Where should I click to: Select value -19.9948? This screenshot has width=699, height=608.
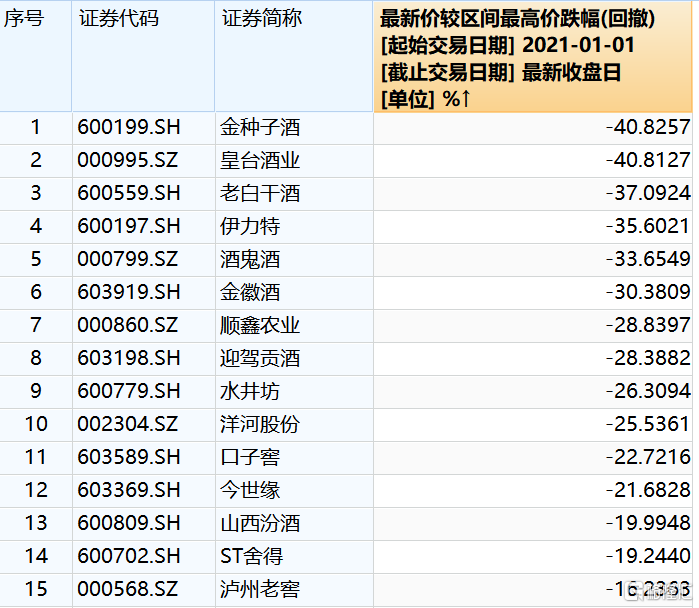648,523
